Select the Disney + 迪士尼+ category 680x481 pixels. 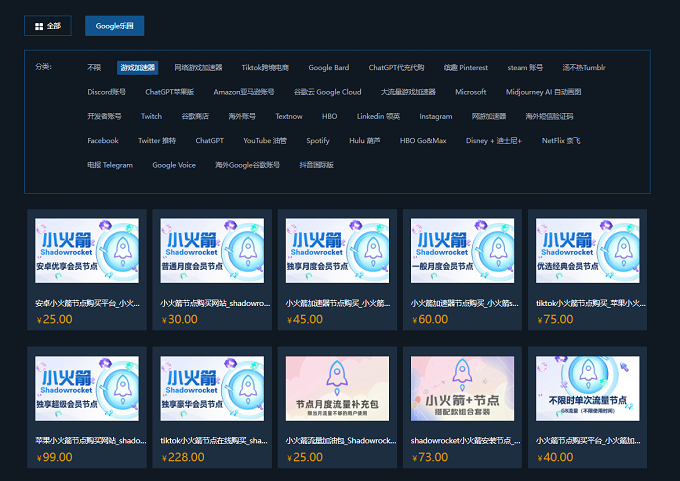pos(494,141)
